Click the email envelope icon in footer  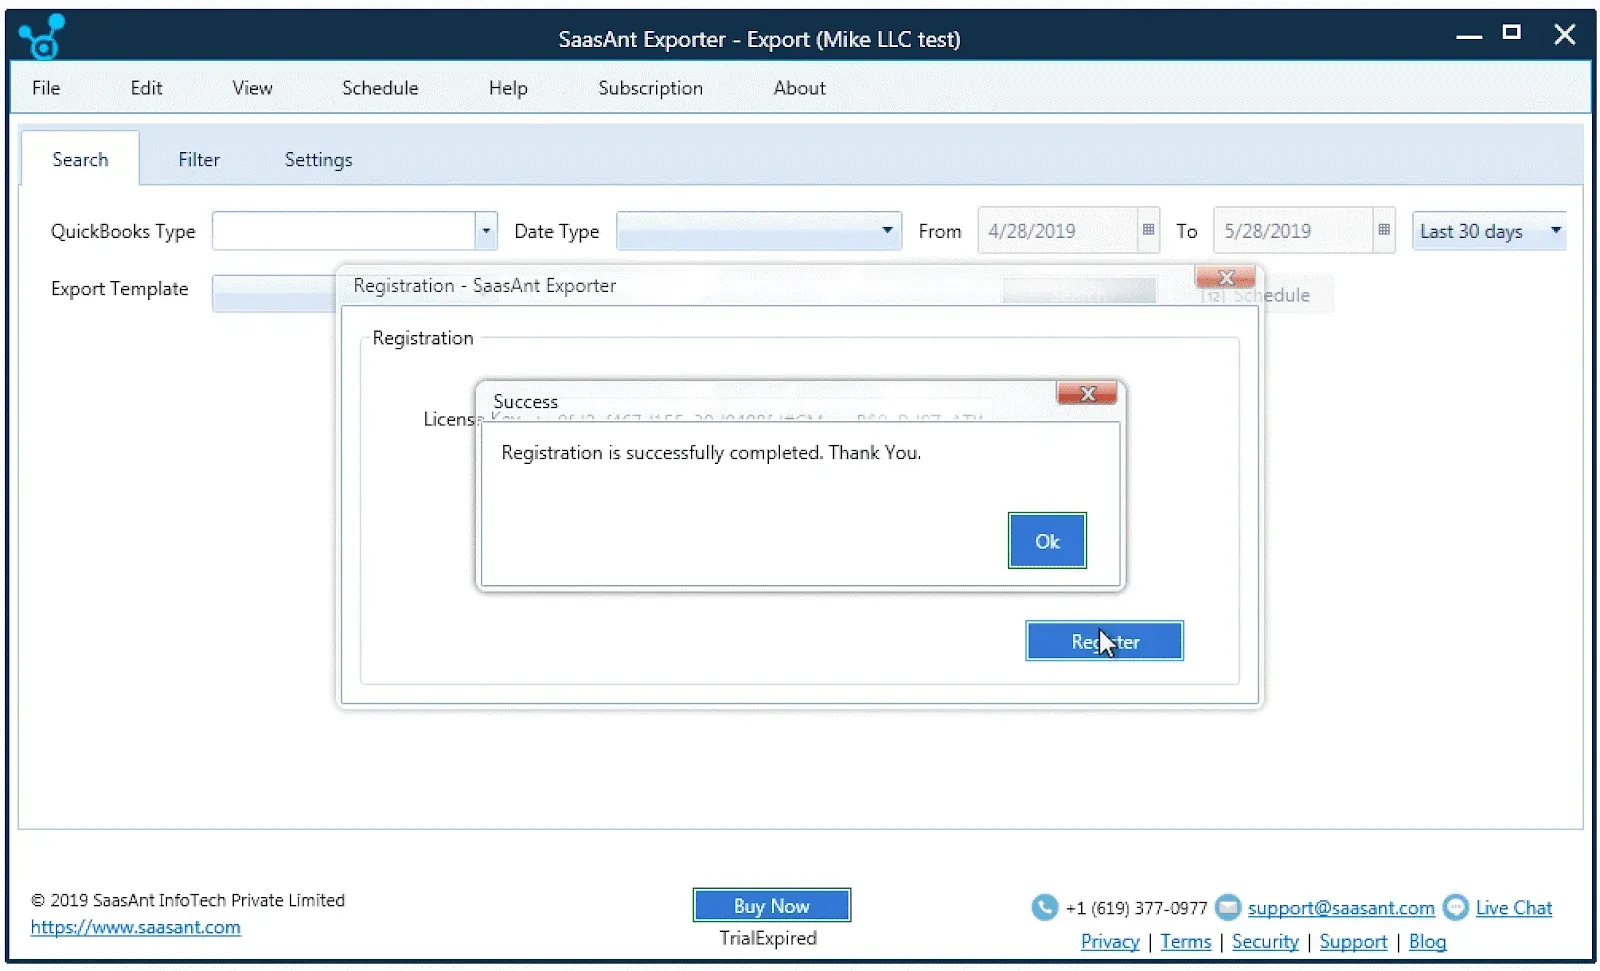tap(1228, 907)
